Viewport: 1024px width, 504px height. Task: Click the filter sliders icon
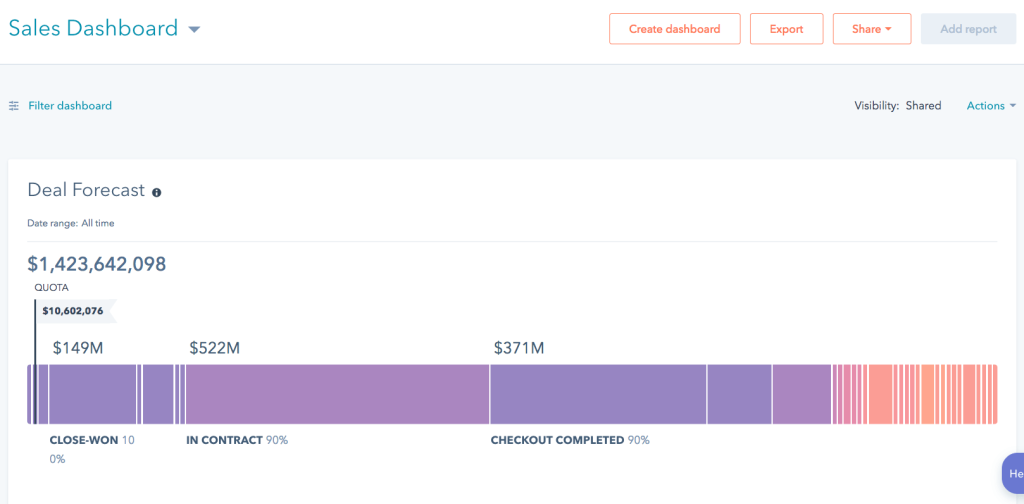(14, 106)
